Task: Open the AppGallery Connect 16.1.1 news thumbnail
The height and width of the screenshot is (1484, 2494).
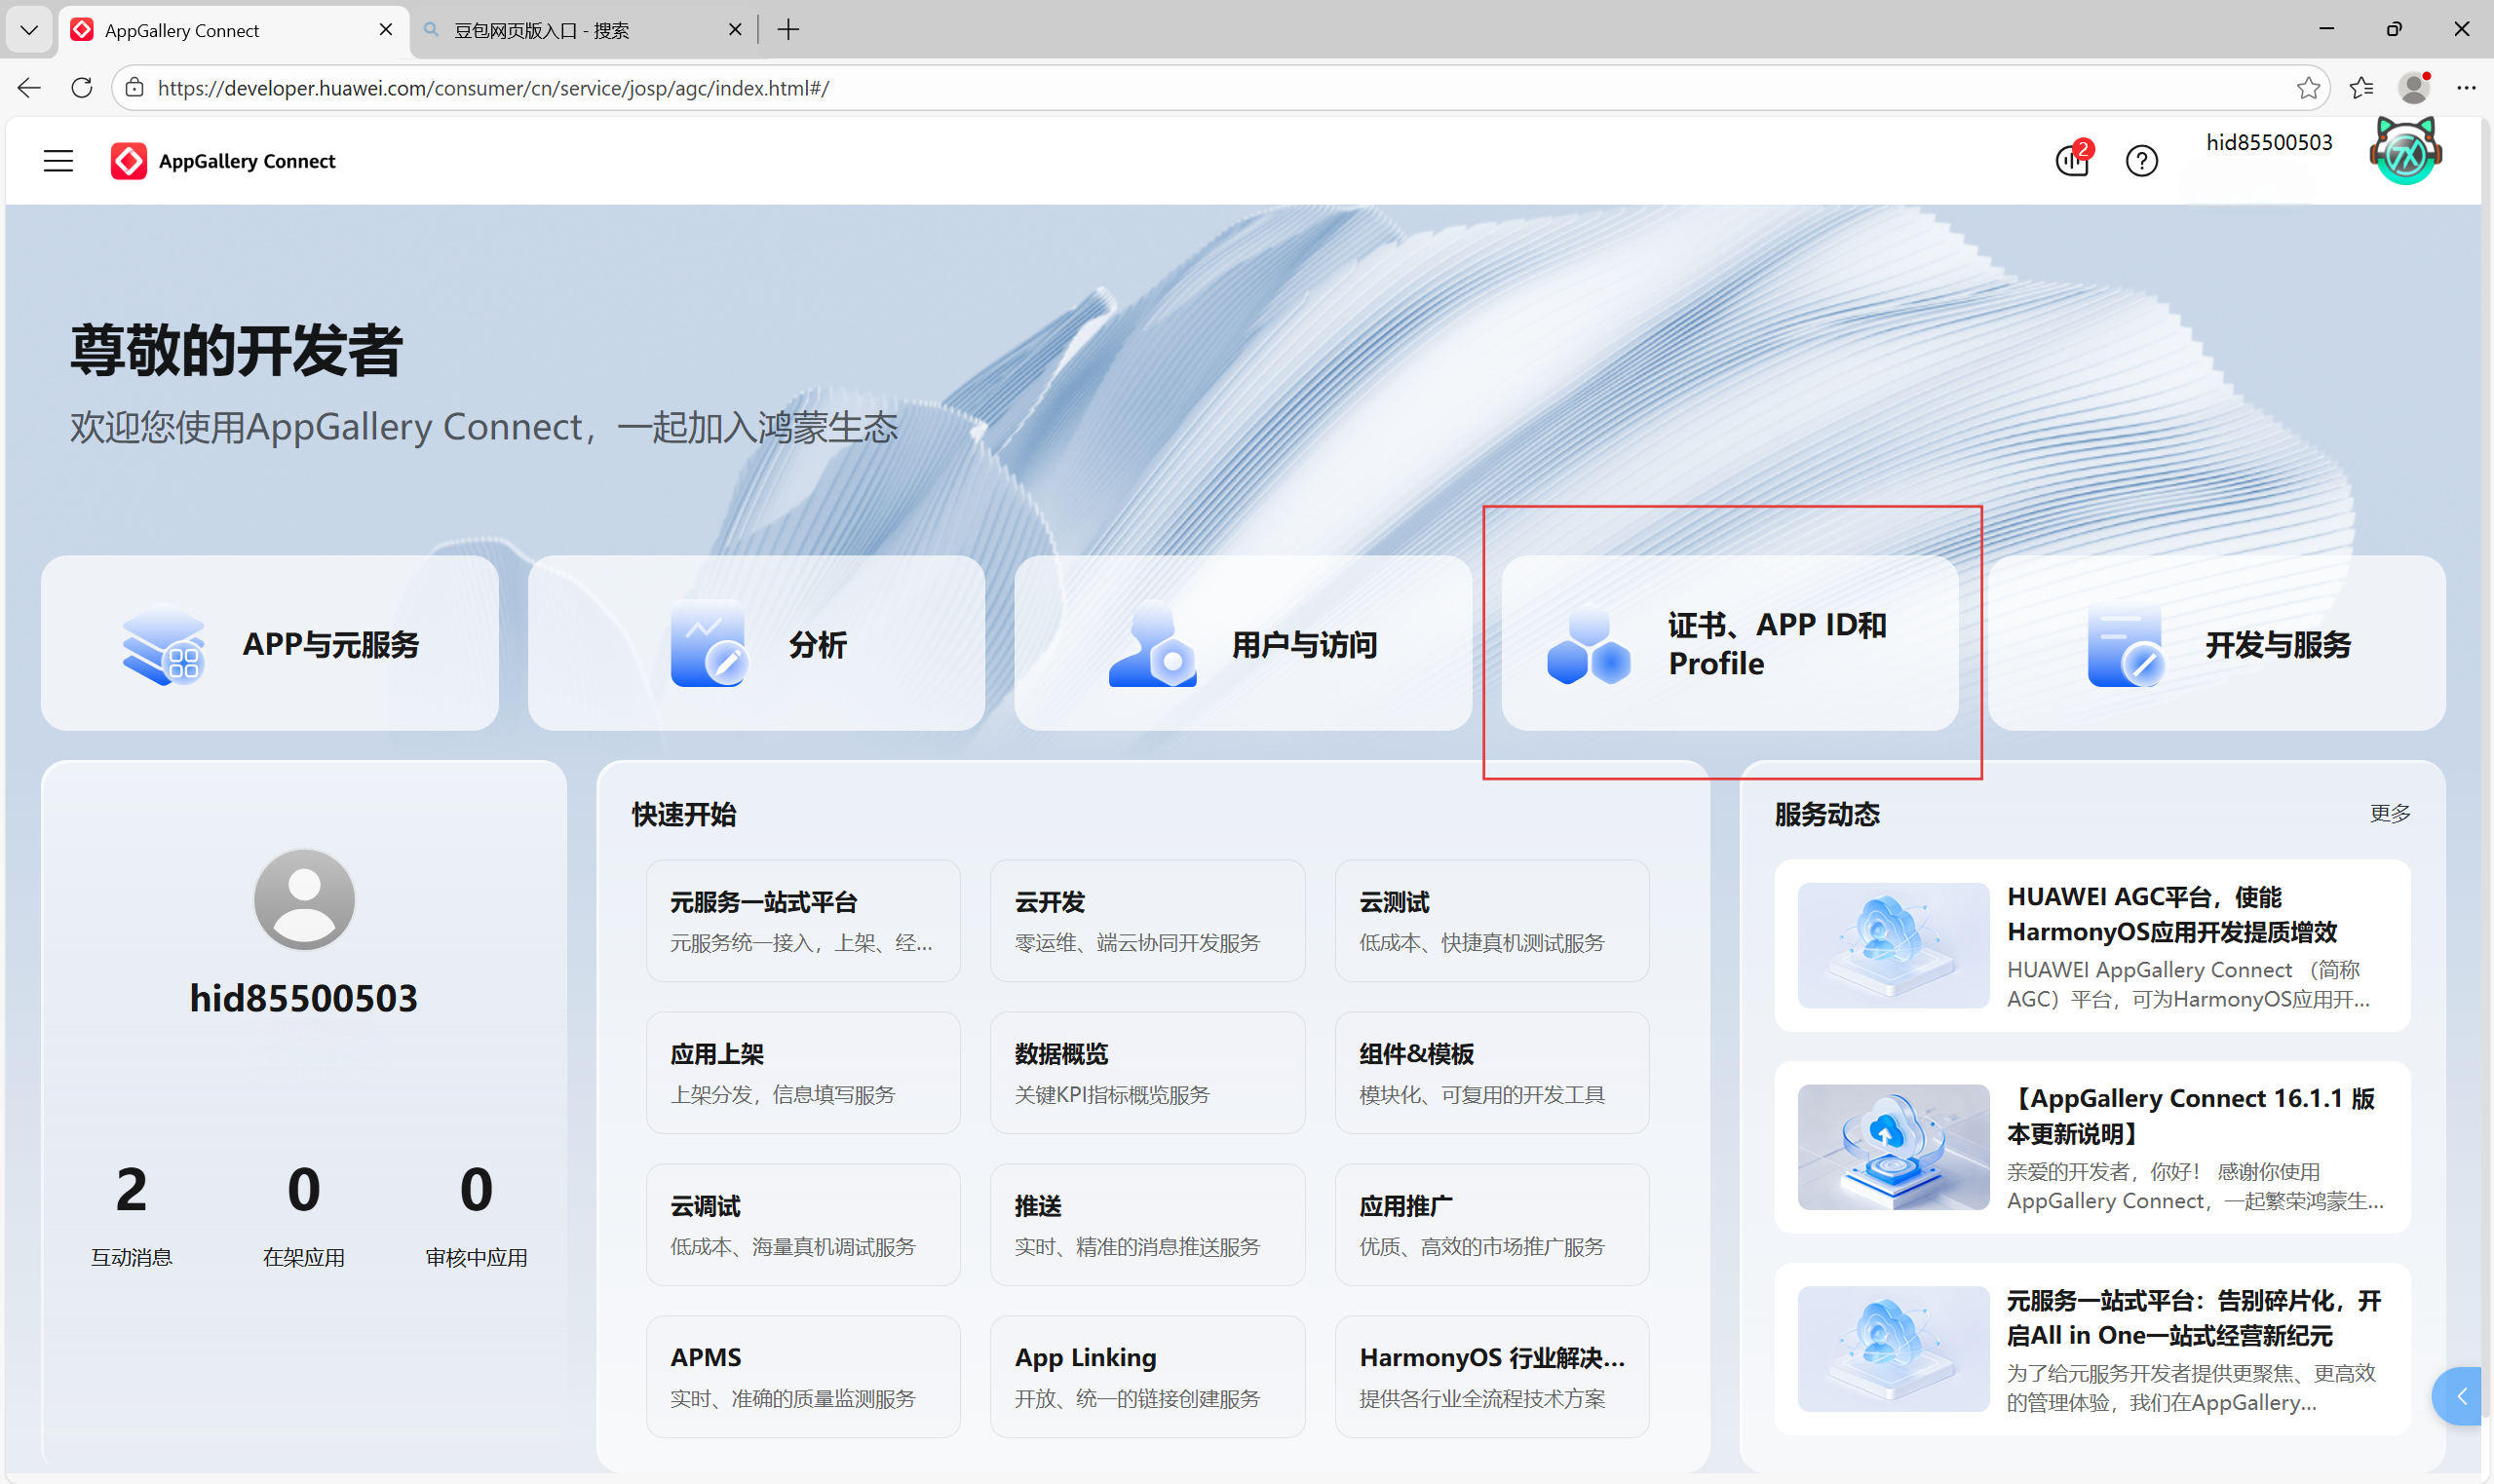Action: (x=1892, y=1147)
